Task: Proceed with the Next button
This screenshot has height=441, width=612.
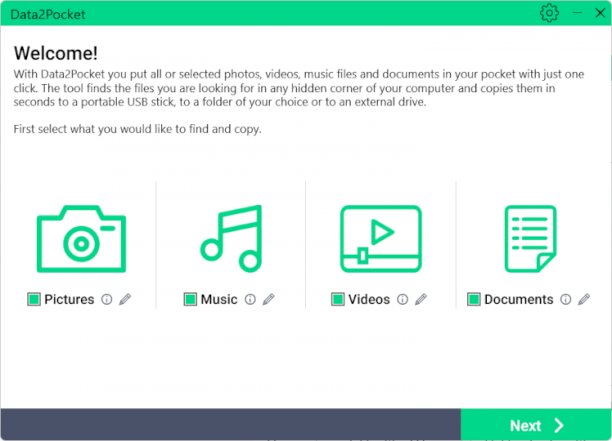Action: tap(536, 425)
